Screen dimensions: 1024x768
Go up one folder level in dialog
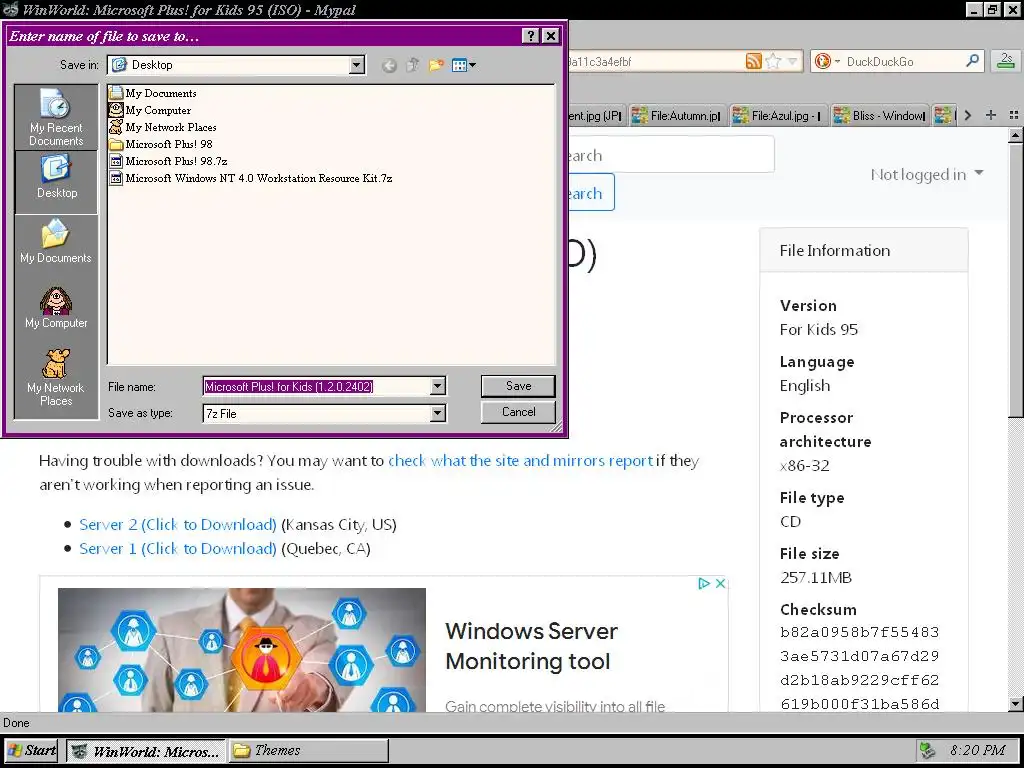[413, 65]
